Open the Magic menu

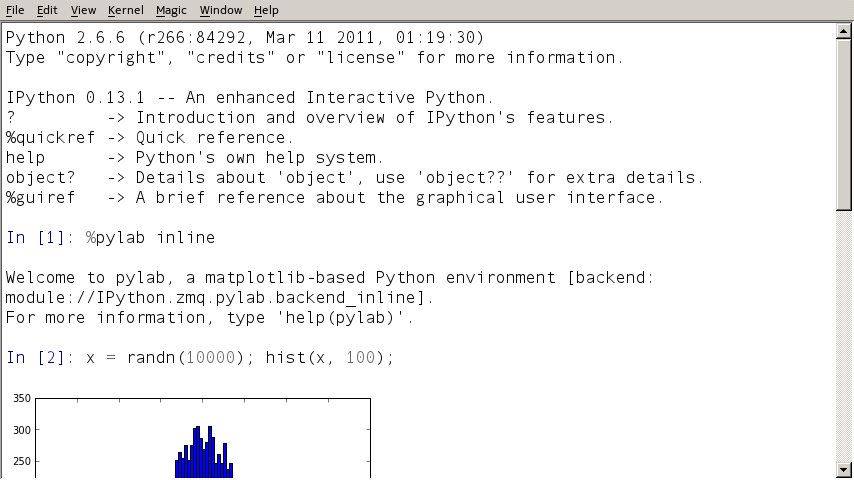(x=171, y=10)
